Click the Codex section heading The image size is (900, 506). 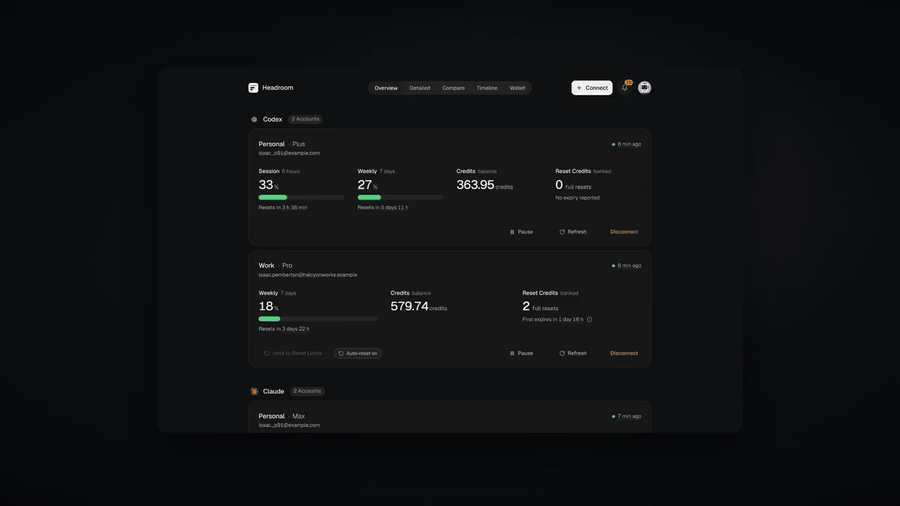coord(273,119)
